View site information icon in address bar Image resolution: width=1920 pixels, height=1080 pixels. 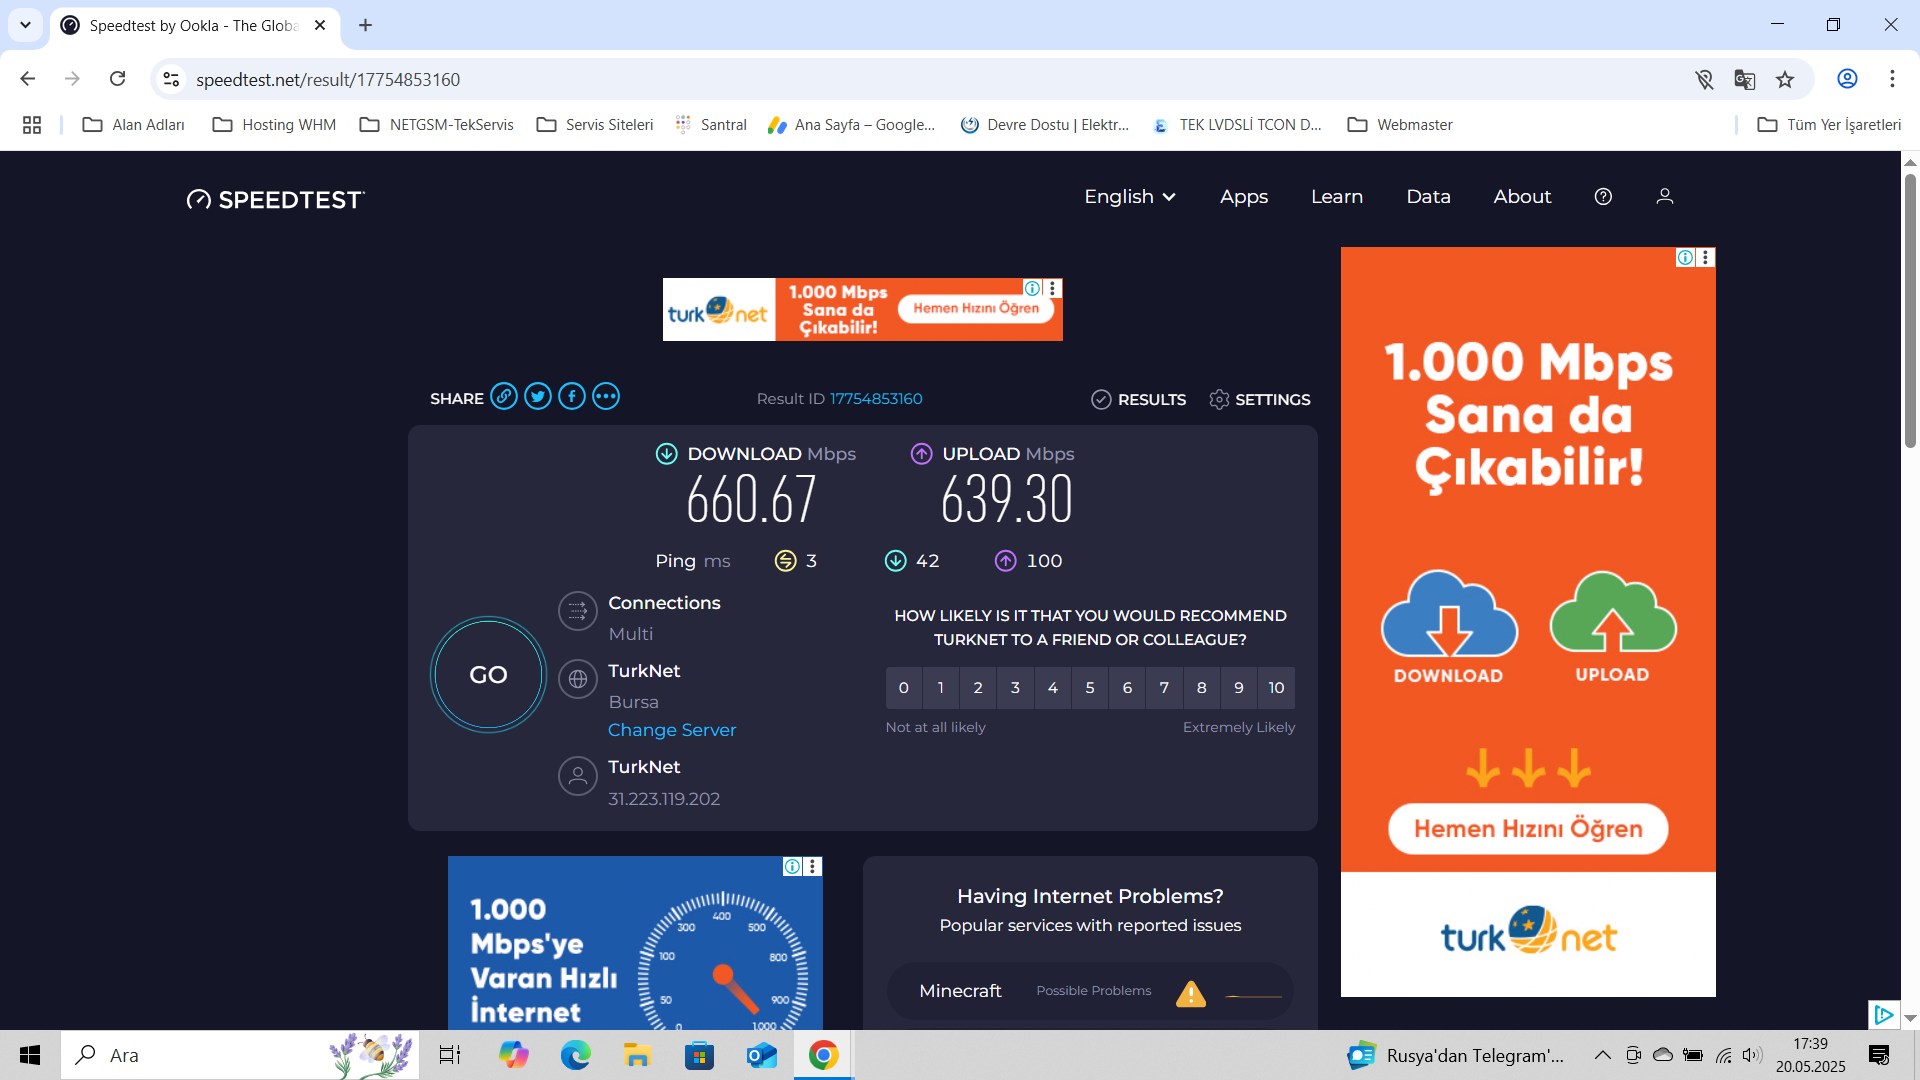(171, 79)
